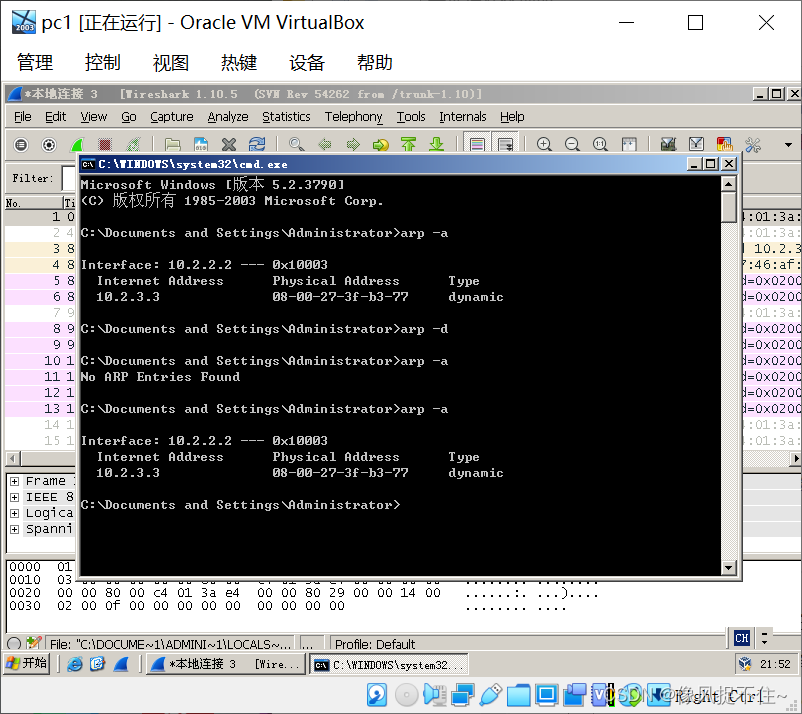The image size is (802, 714).
Task: Click the CH language indicator
Action: click(x=742, y=638)
